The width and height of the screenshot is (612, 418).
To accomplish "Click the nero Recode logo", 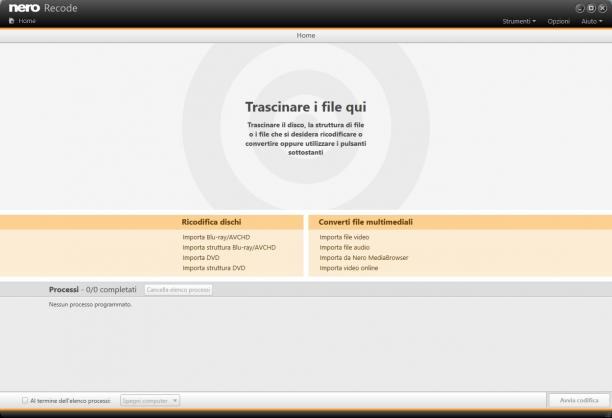I will coord(43,8).
